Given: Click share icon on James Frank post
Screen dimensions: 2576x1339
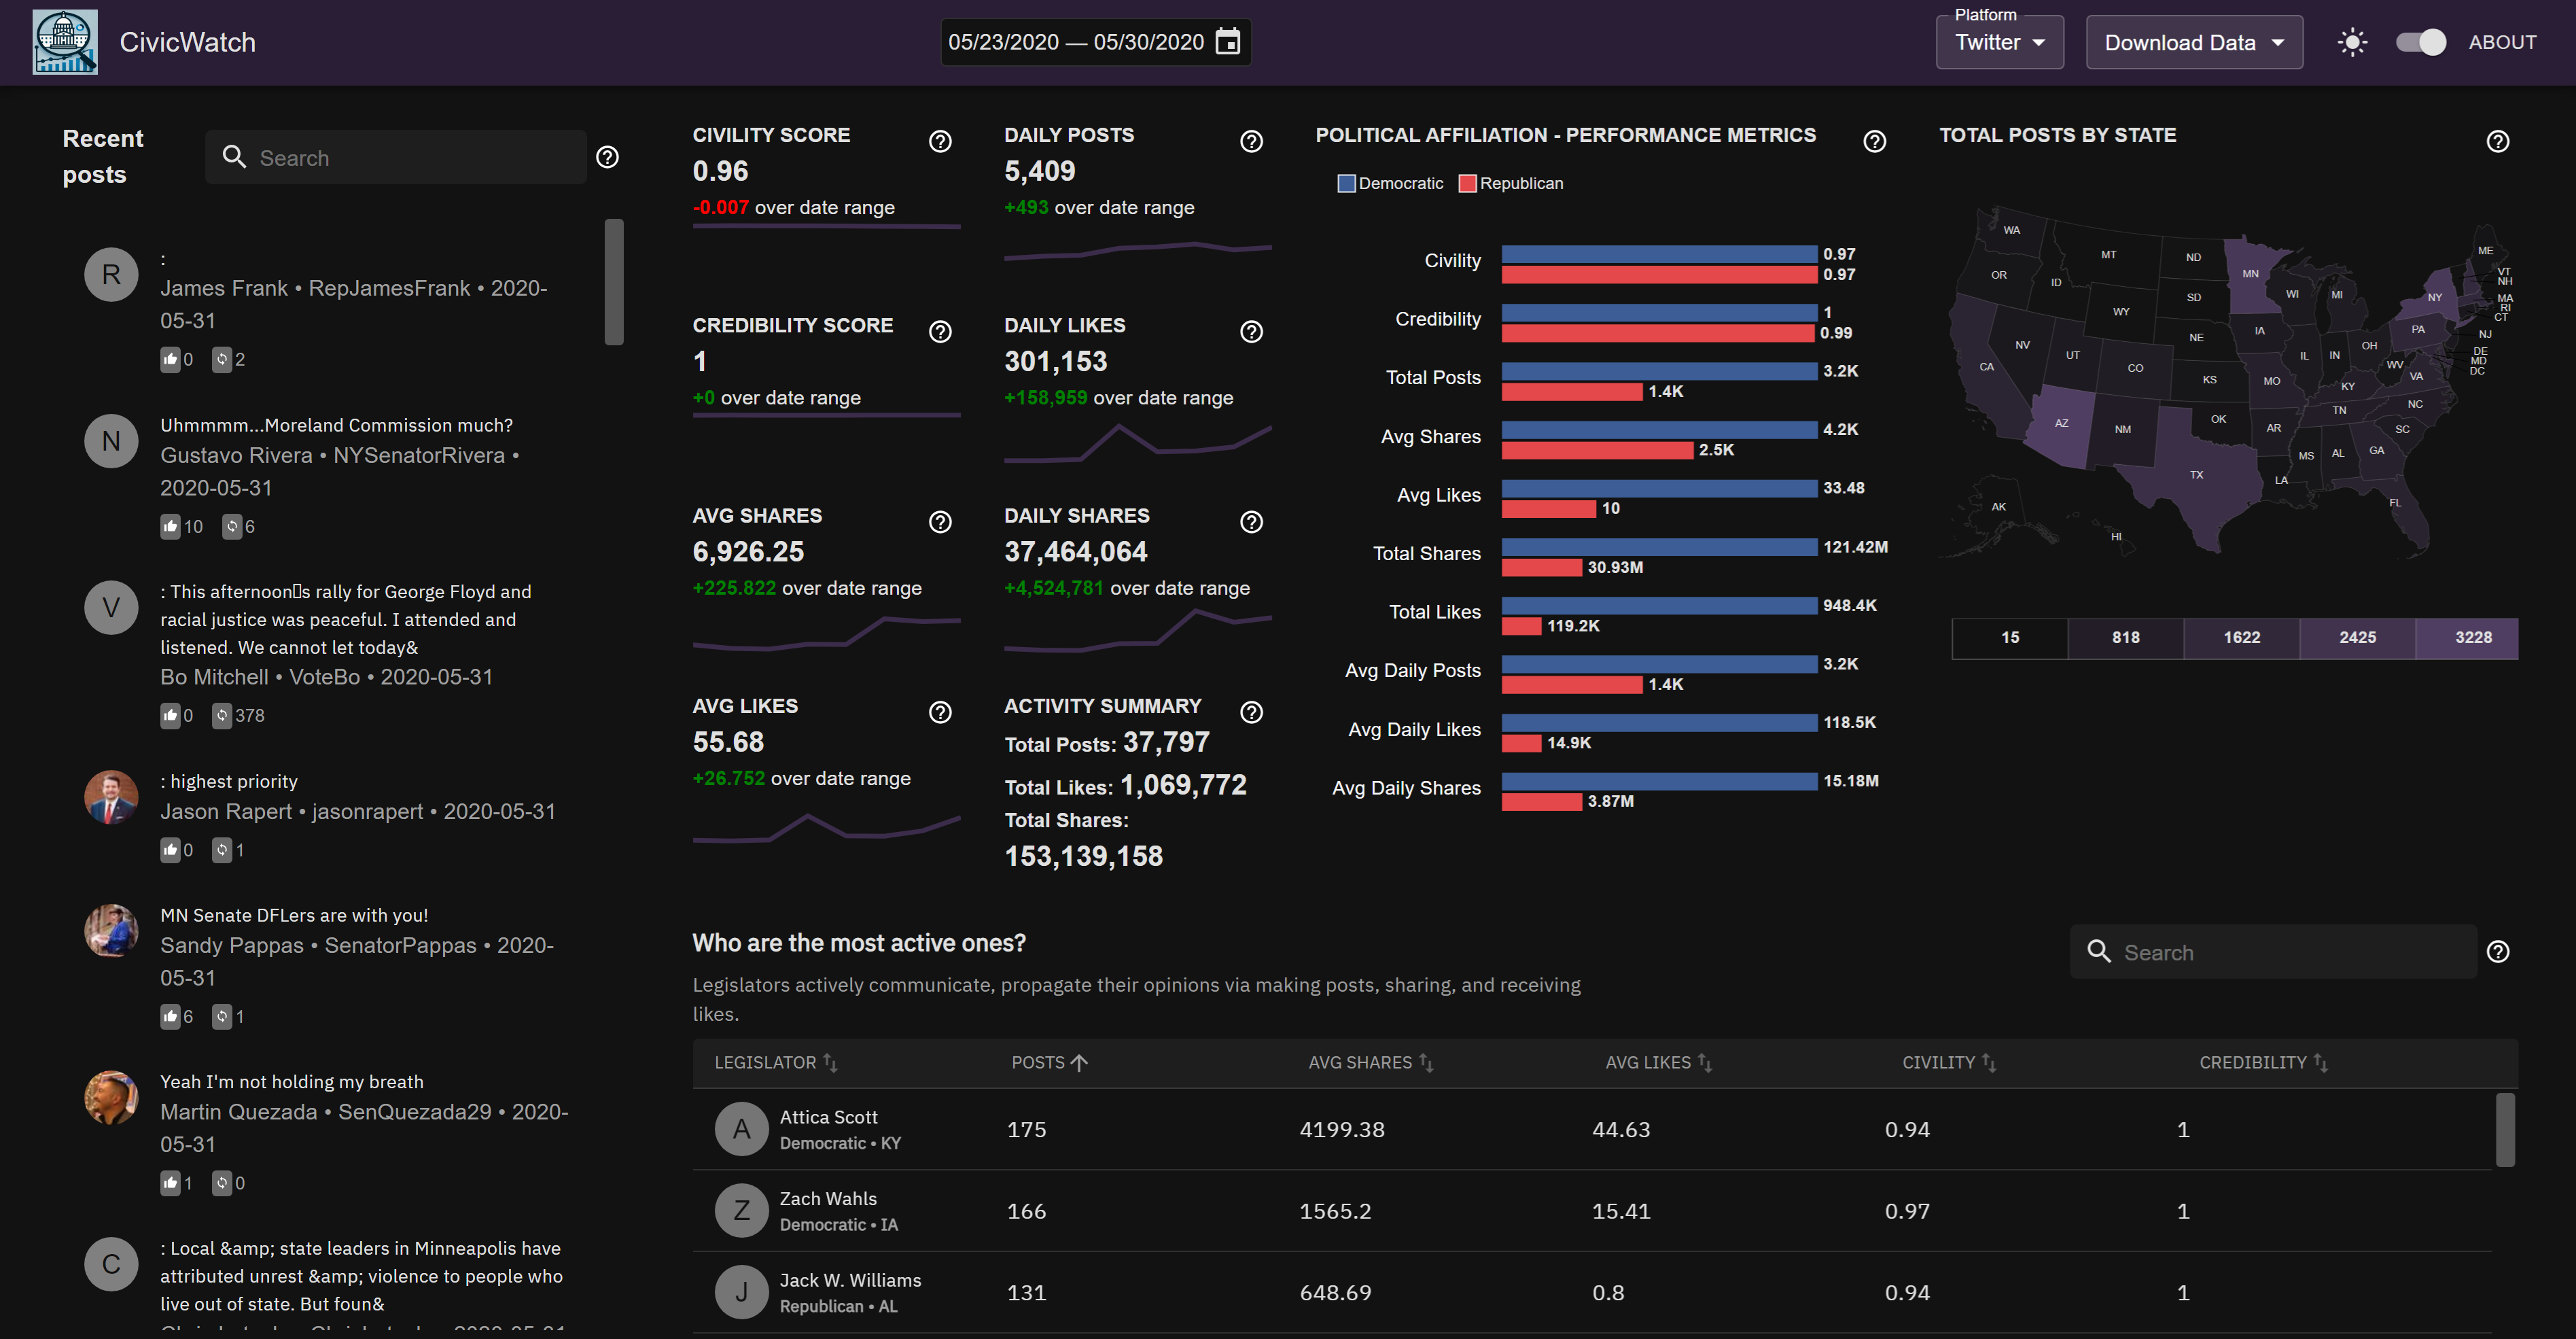Looking at the screenshot, I should coord(222,359).
